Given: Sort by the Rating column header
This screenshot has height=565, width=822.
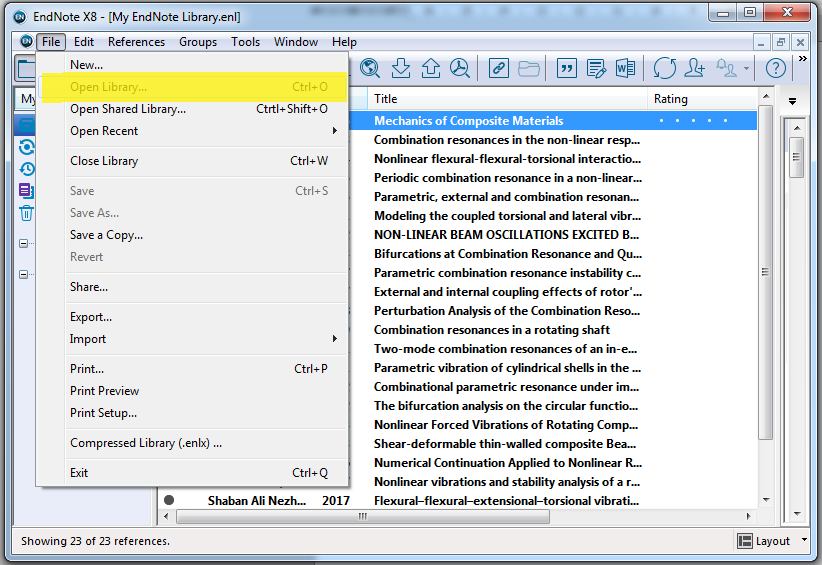Looking at the screenshot, I should click(x=702, y=99).
